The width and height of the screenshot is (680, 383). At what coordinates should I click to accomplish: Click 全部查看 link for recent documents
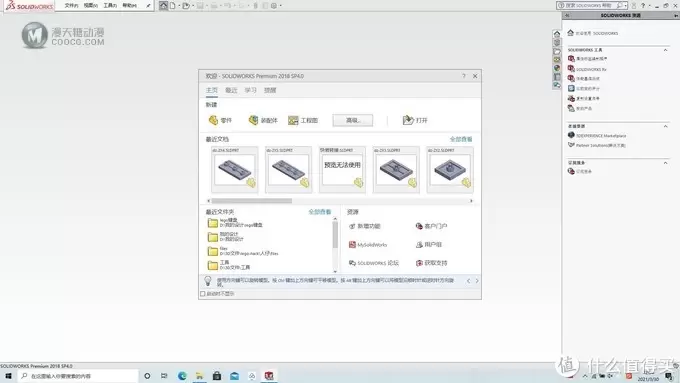coord(461,139)
